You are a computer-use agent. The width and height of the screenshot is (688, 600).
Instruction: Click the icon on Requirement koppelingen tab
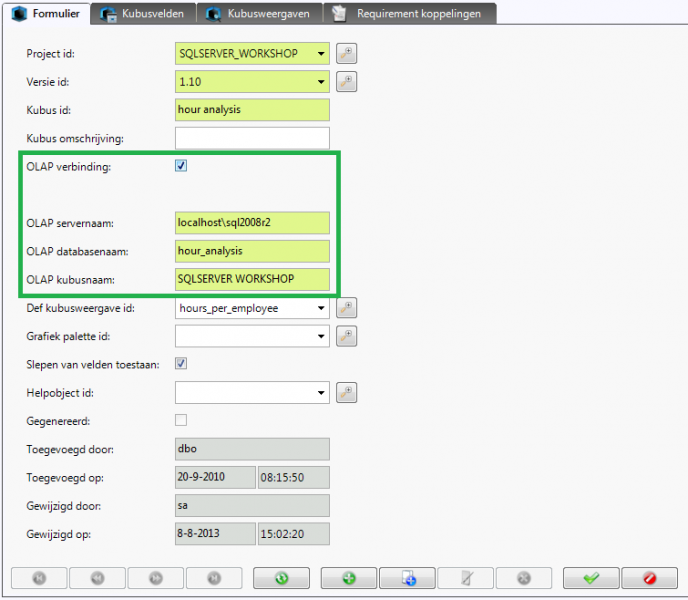pyautogui.click(x=339, y=14)
